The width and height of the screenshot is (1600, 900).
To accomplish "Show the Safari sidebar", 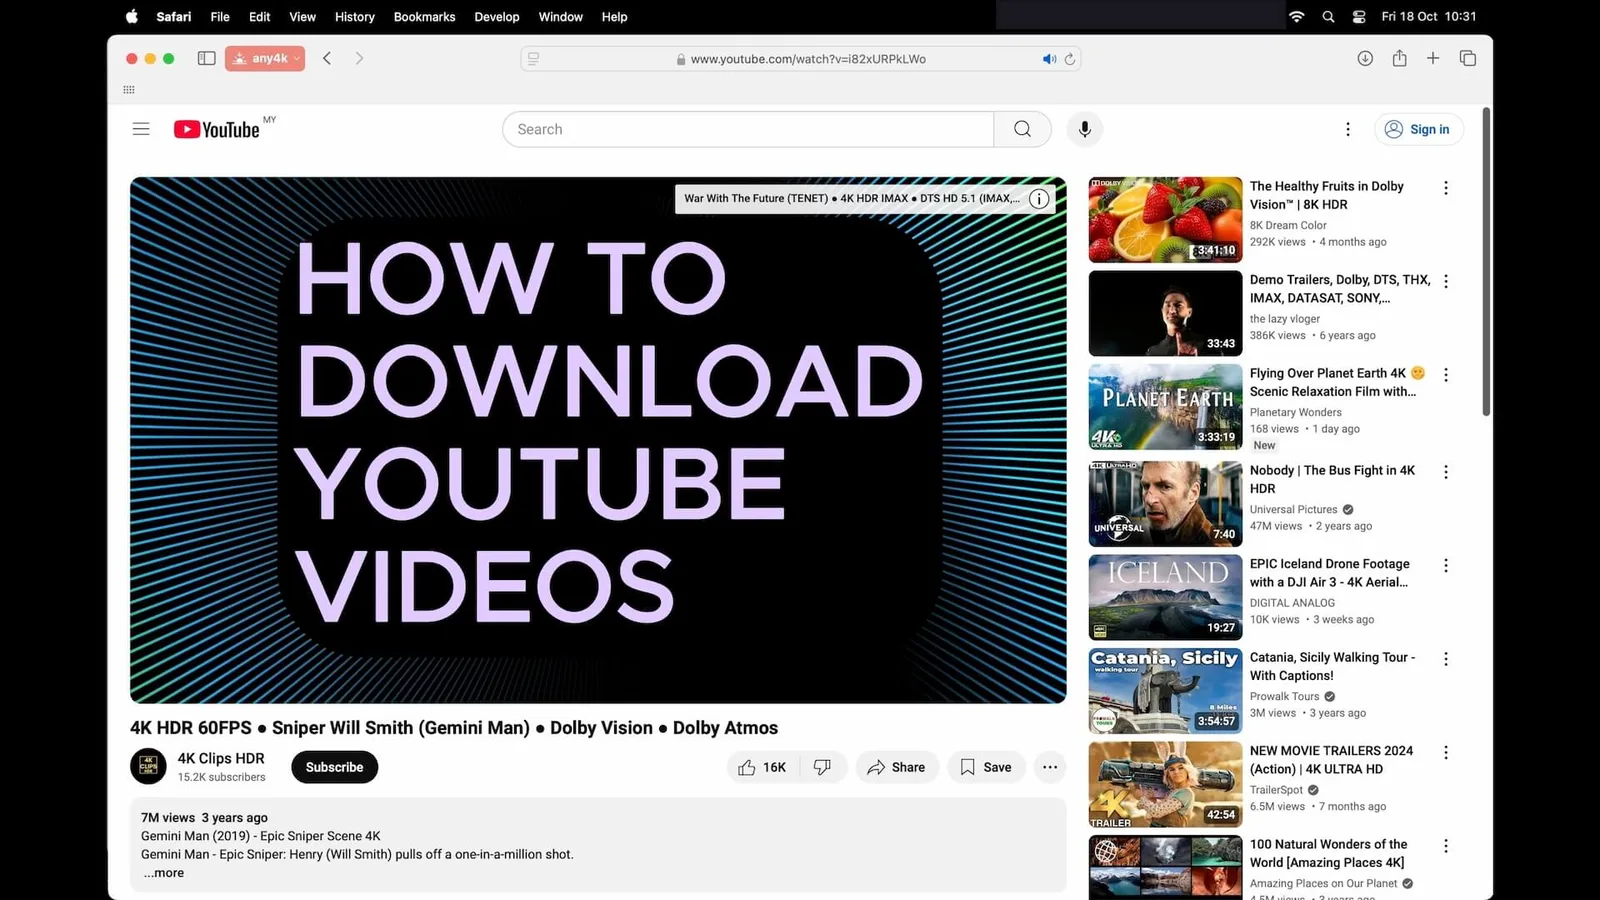I will click(x=207, y=58).
